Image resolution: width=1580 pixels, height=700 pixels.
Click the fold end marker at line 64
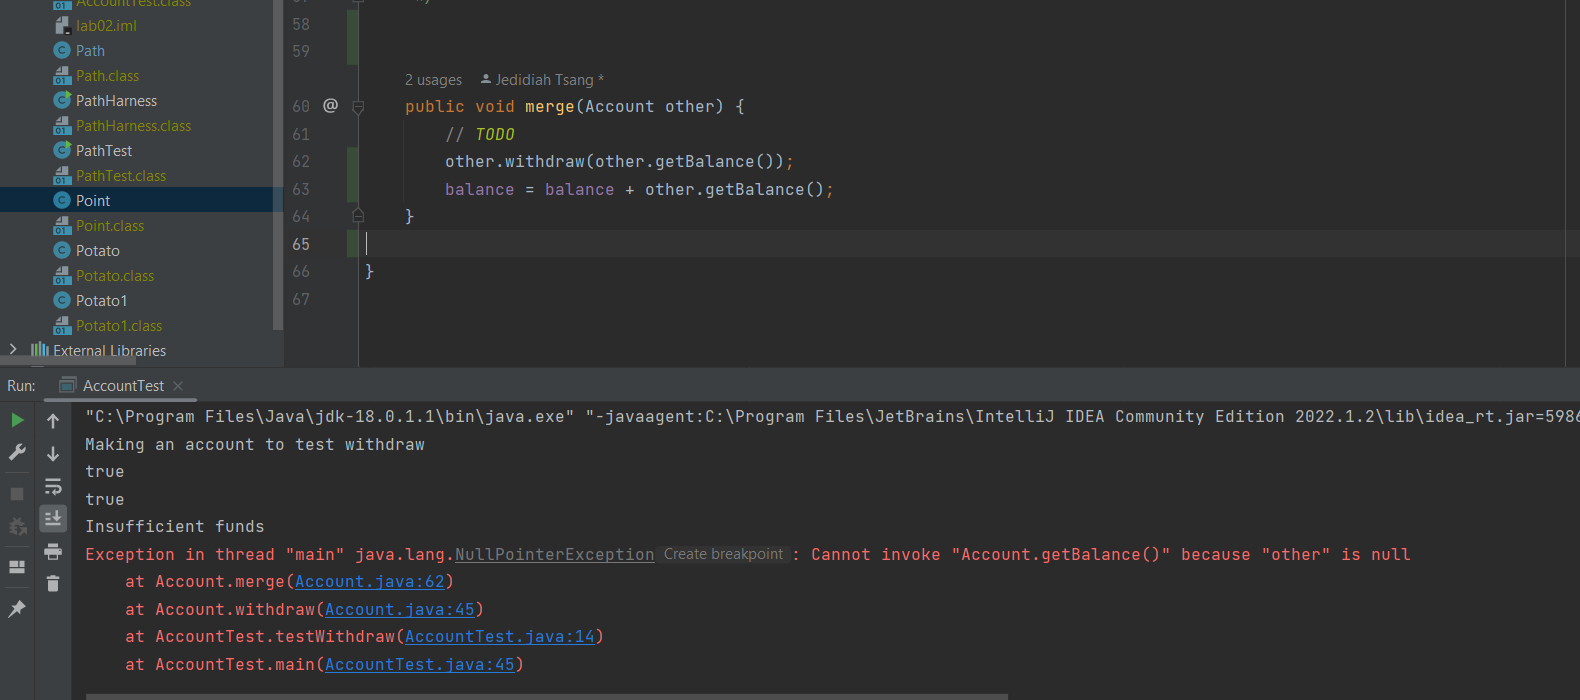point(358,216)
